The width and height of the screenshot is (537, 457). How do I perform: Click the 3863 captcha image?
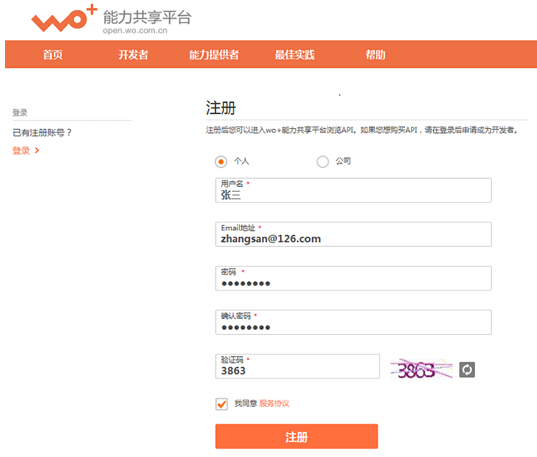click(x=421, y=369)
